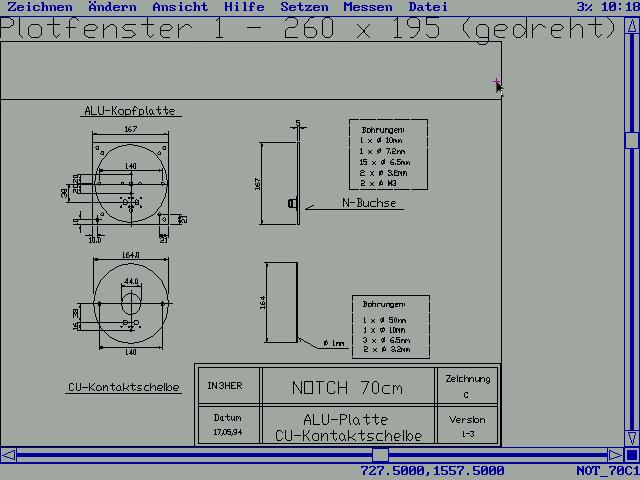Click the vertical 164 side view dimension

[262, 302]
